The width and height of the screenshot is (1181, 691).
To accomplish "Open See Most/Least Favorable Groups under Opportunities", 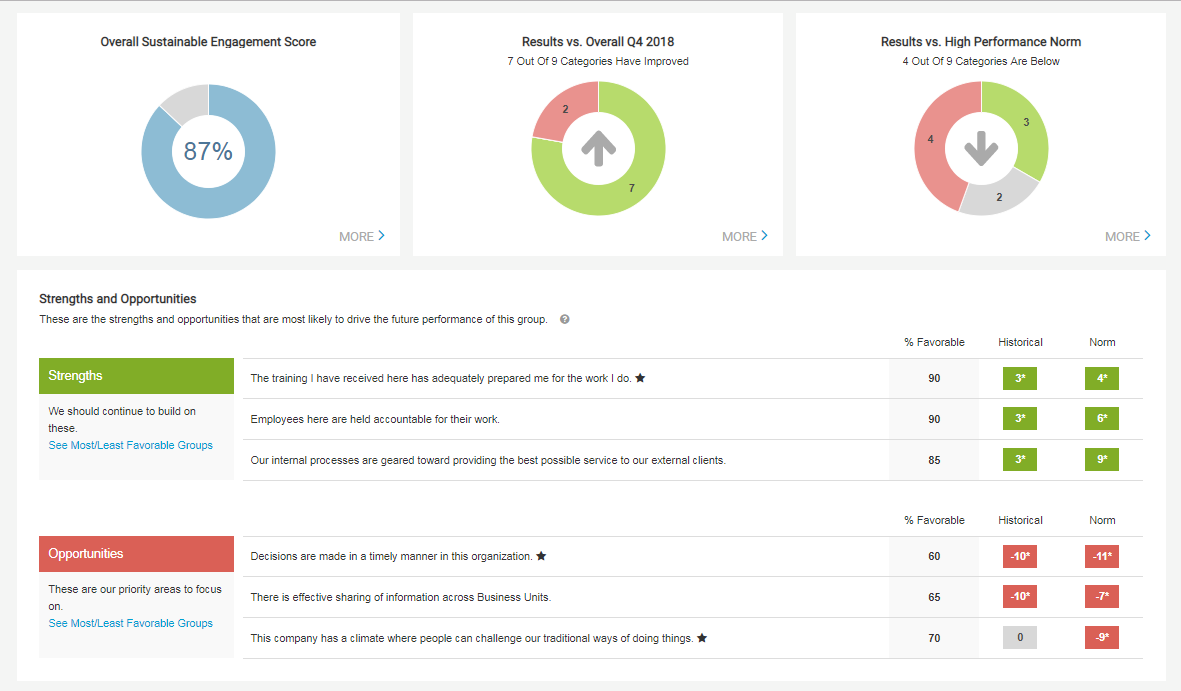I will 130,623.
